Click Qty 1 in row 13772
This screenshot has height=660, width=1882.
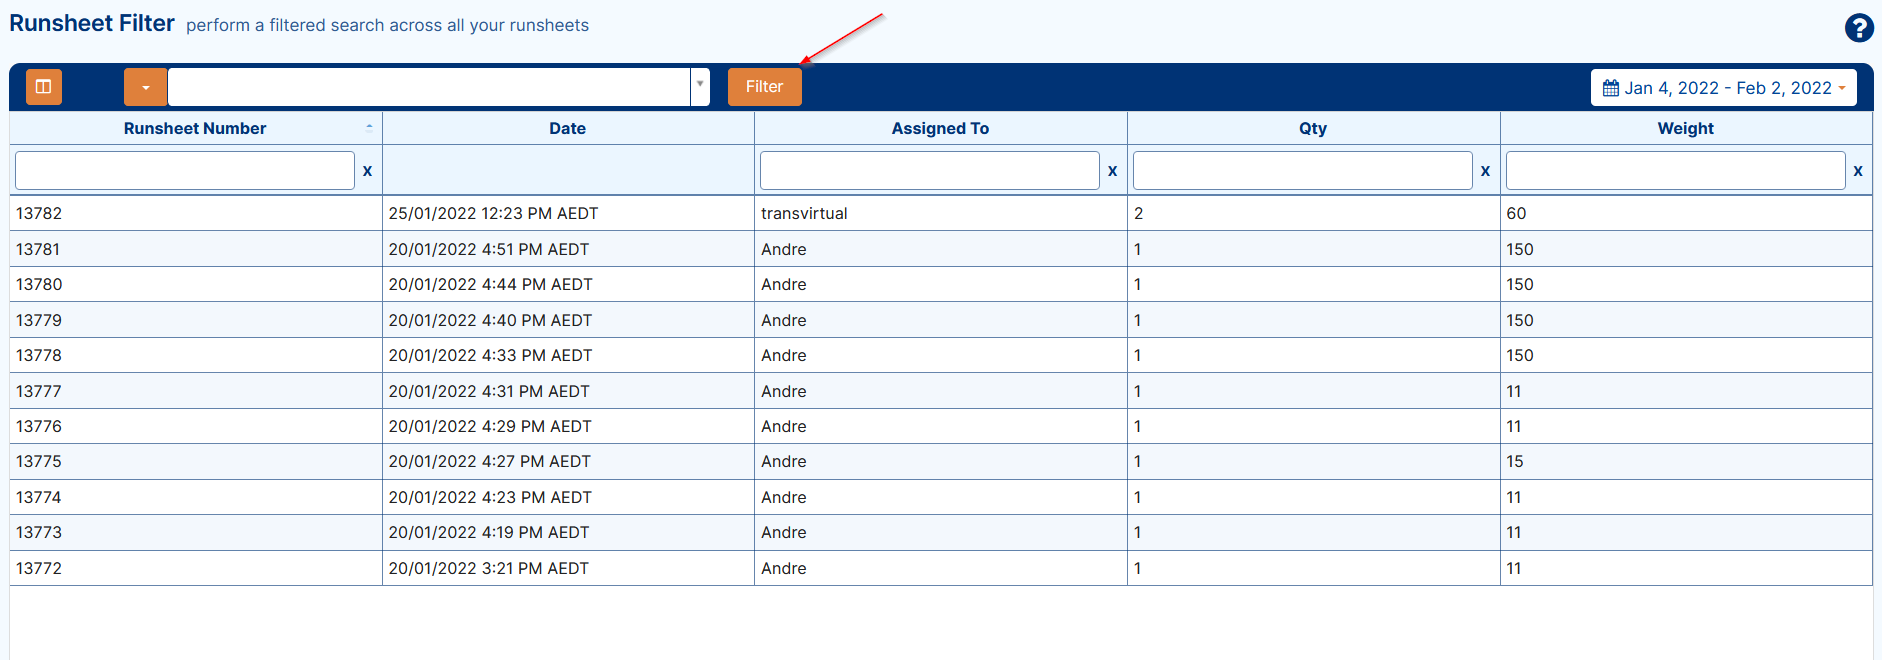1137,568
